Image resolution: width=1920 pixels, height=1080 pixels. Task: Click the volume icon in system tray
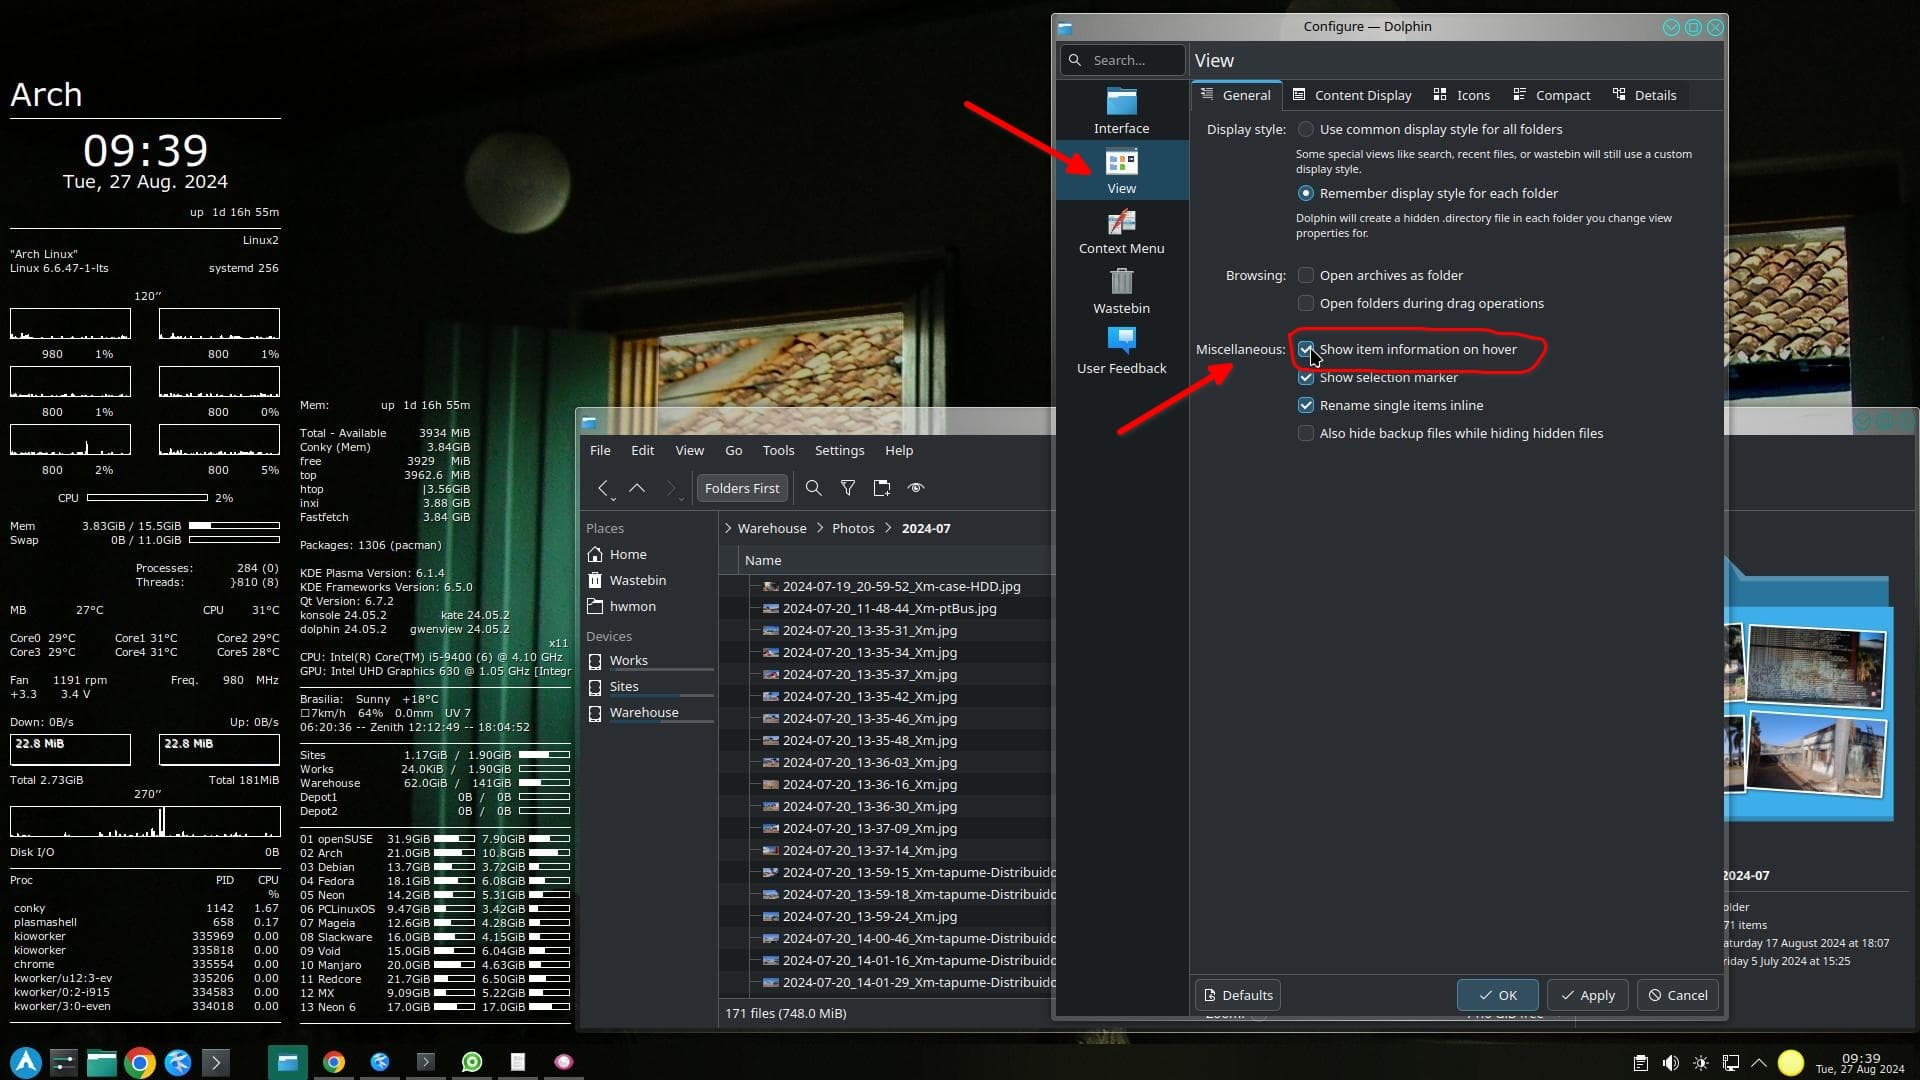tap(1670, 1063)
